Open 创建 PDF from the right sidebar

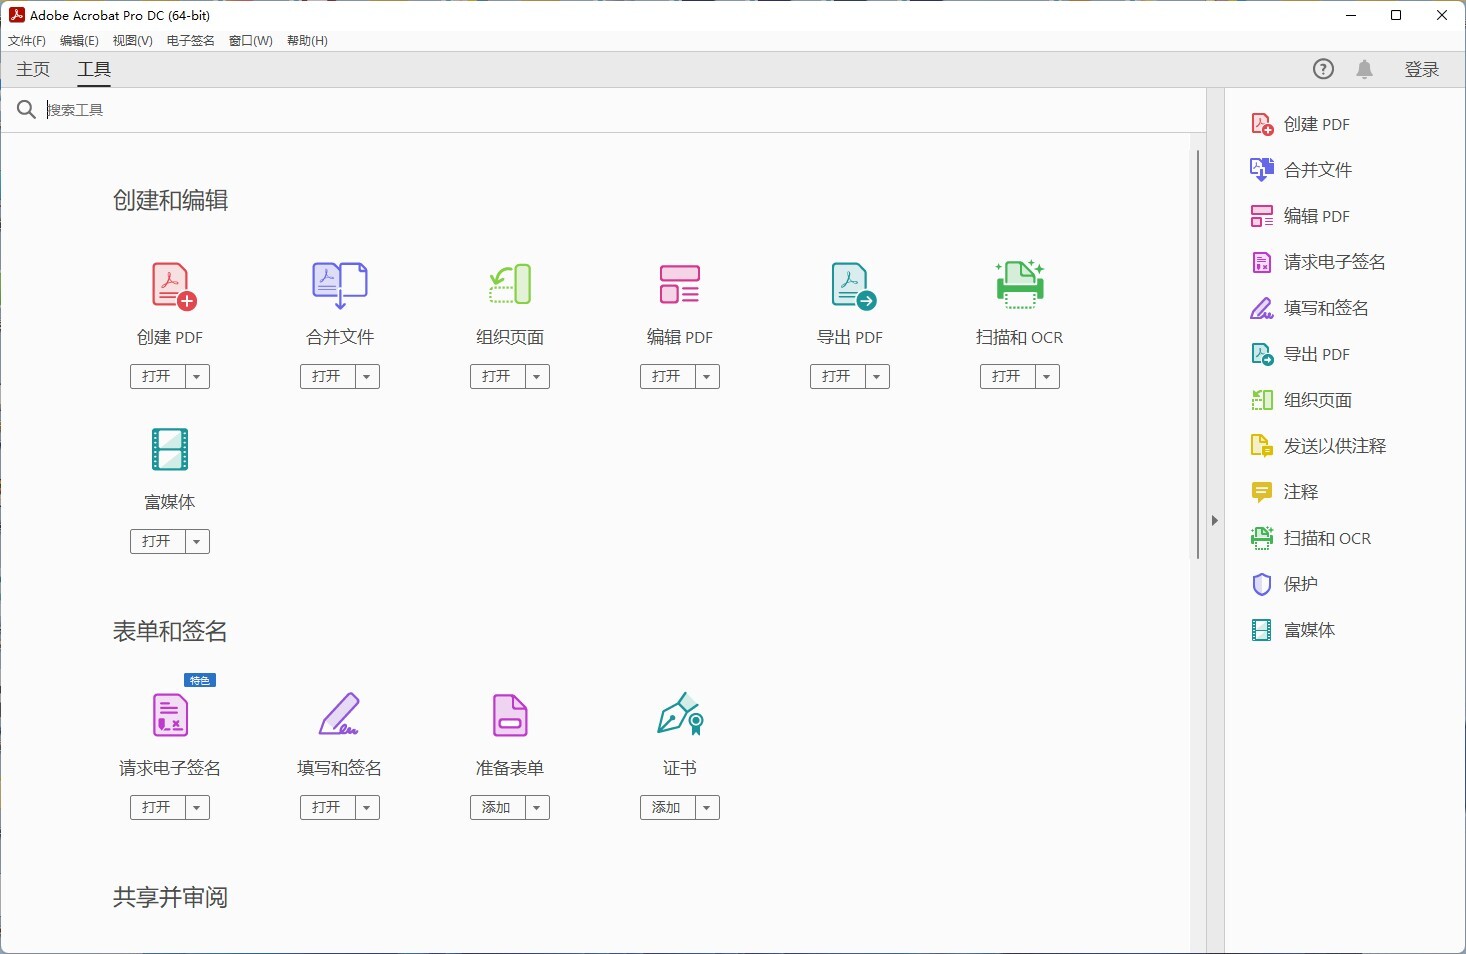coord(1301,124)
